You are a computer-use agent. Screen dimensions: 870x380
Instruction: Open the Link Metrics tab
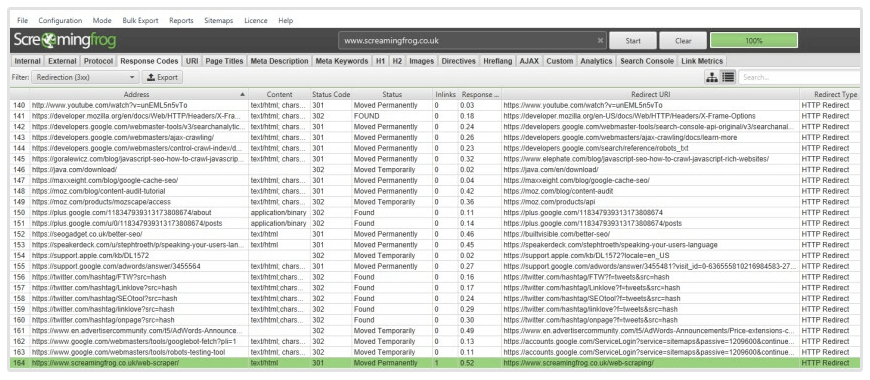[702, 61]
